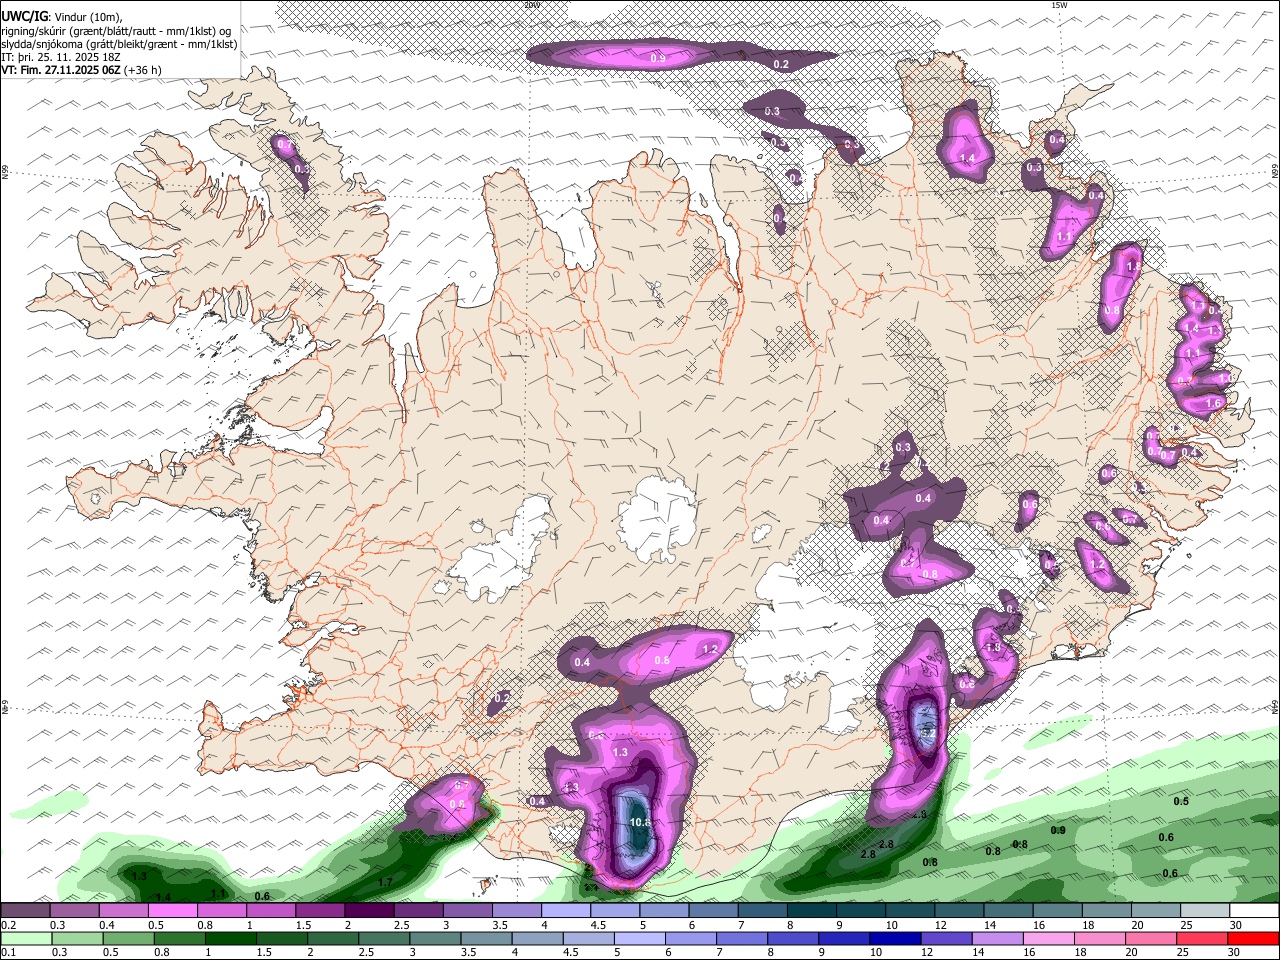Click the lower legend swatch between 8 and 9
Viewport: 1280px width, 960px height.
pyautogui.click(x=795, y=939)
